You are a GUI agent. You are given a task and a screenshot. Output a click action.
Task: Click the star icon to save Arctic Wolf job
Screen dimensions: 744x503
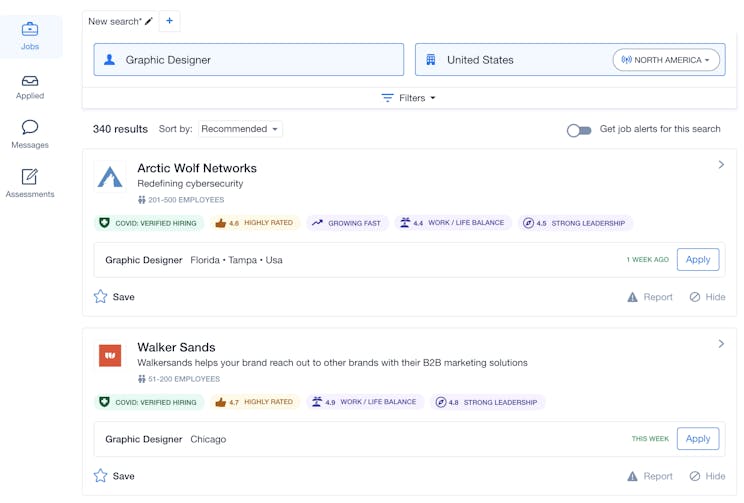pyautogui.click(x=101, y=297)
